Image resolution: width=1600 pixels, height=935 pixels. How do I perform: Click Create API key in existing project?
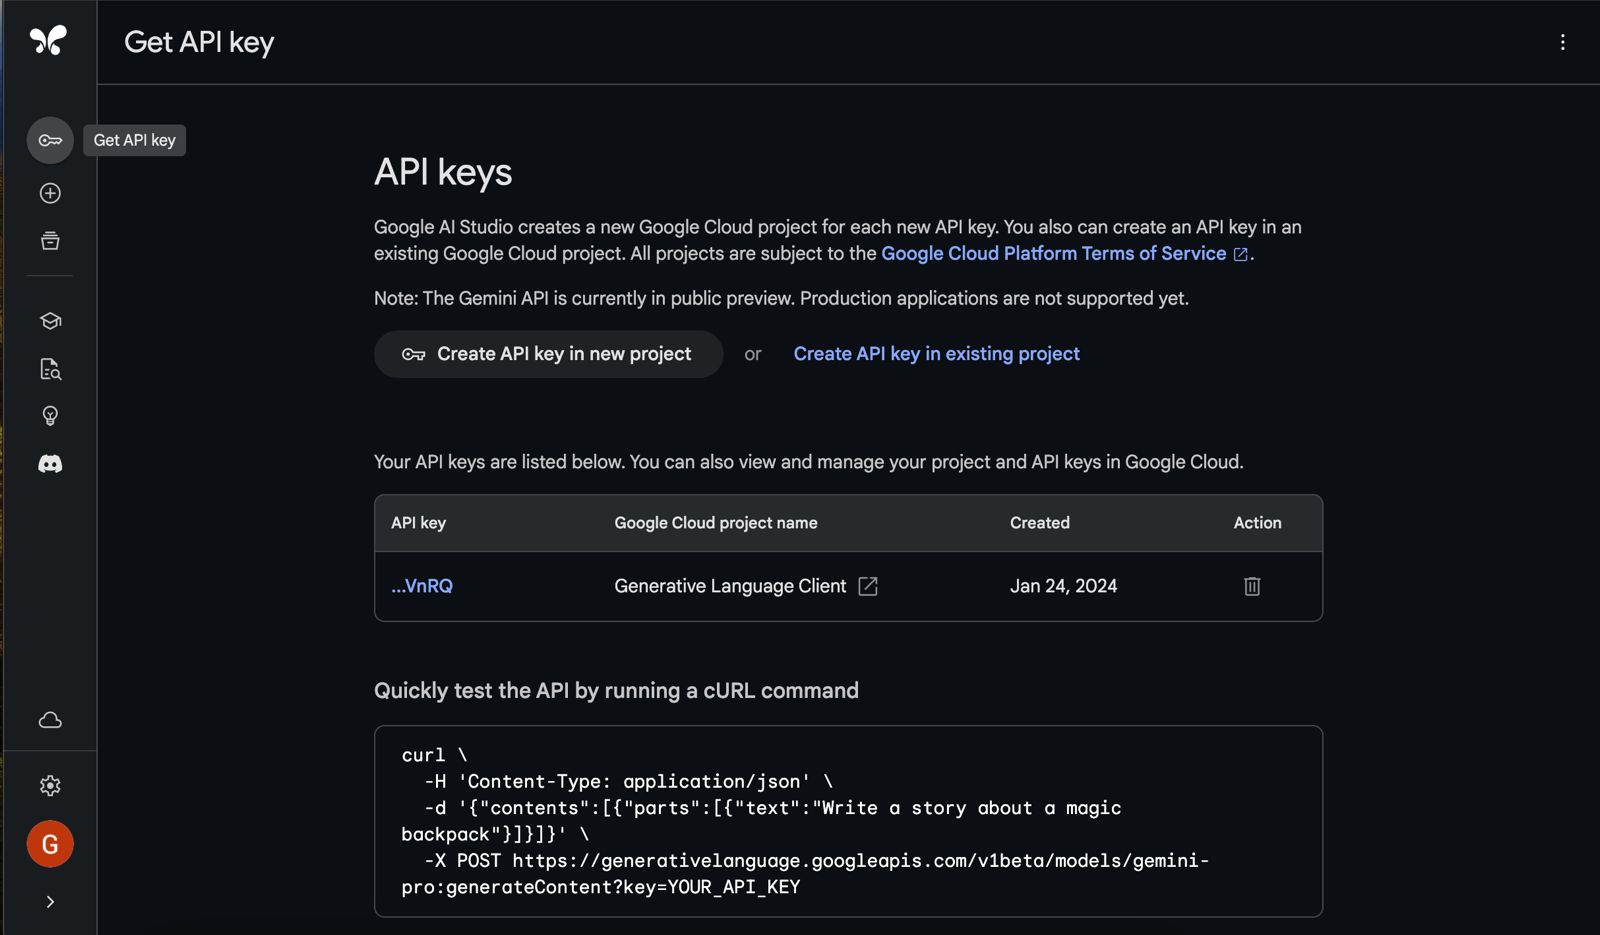pyautogui.click(x=937, y=354)
